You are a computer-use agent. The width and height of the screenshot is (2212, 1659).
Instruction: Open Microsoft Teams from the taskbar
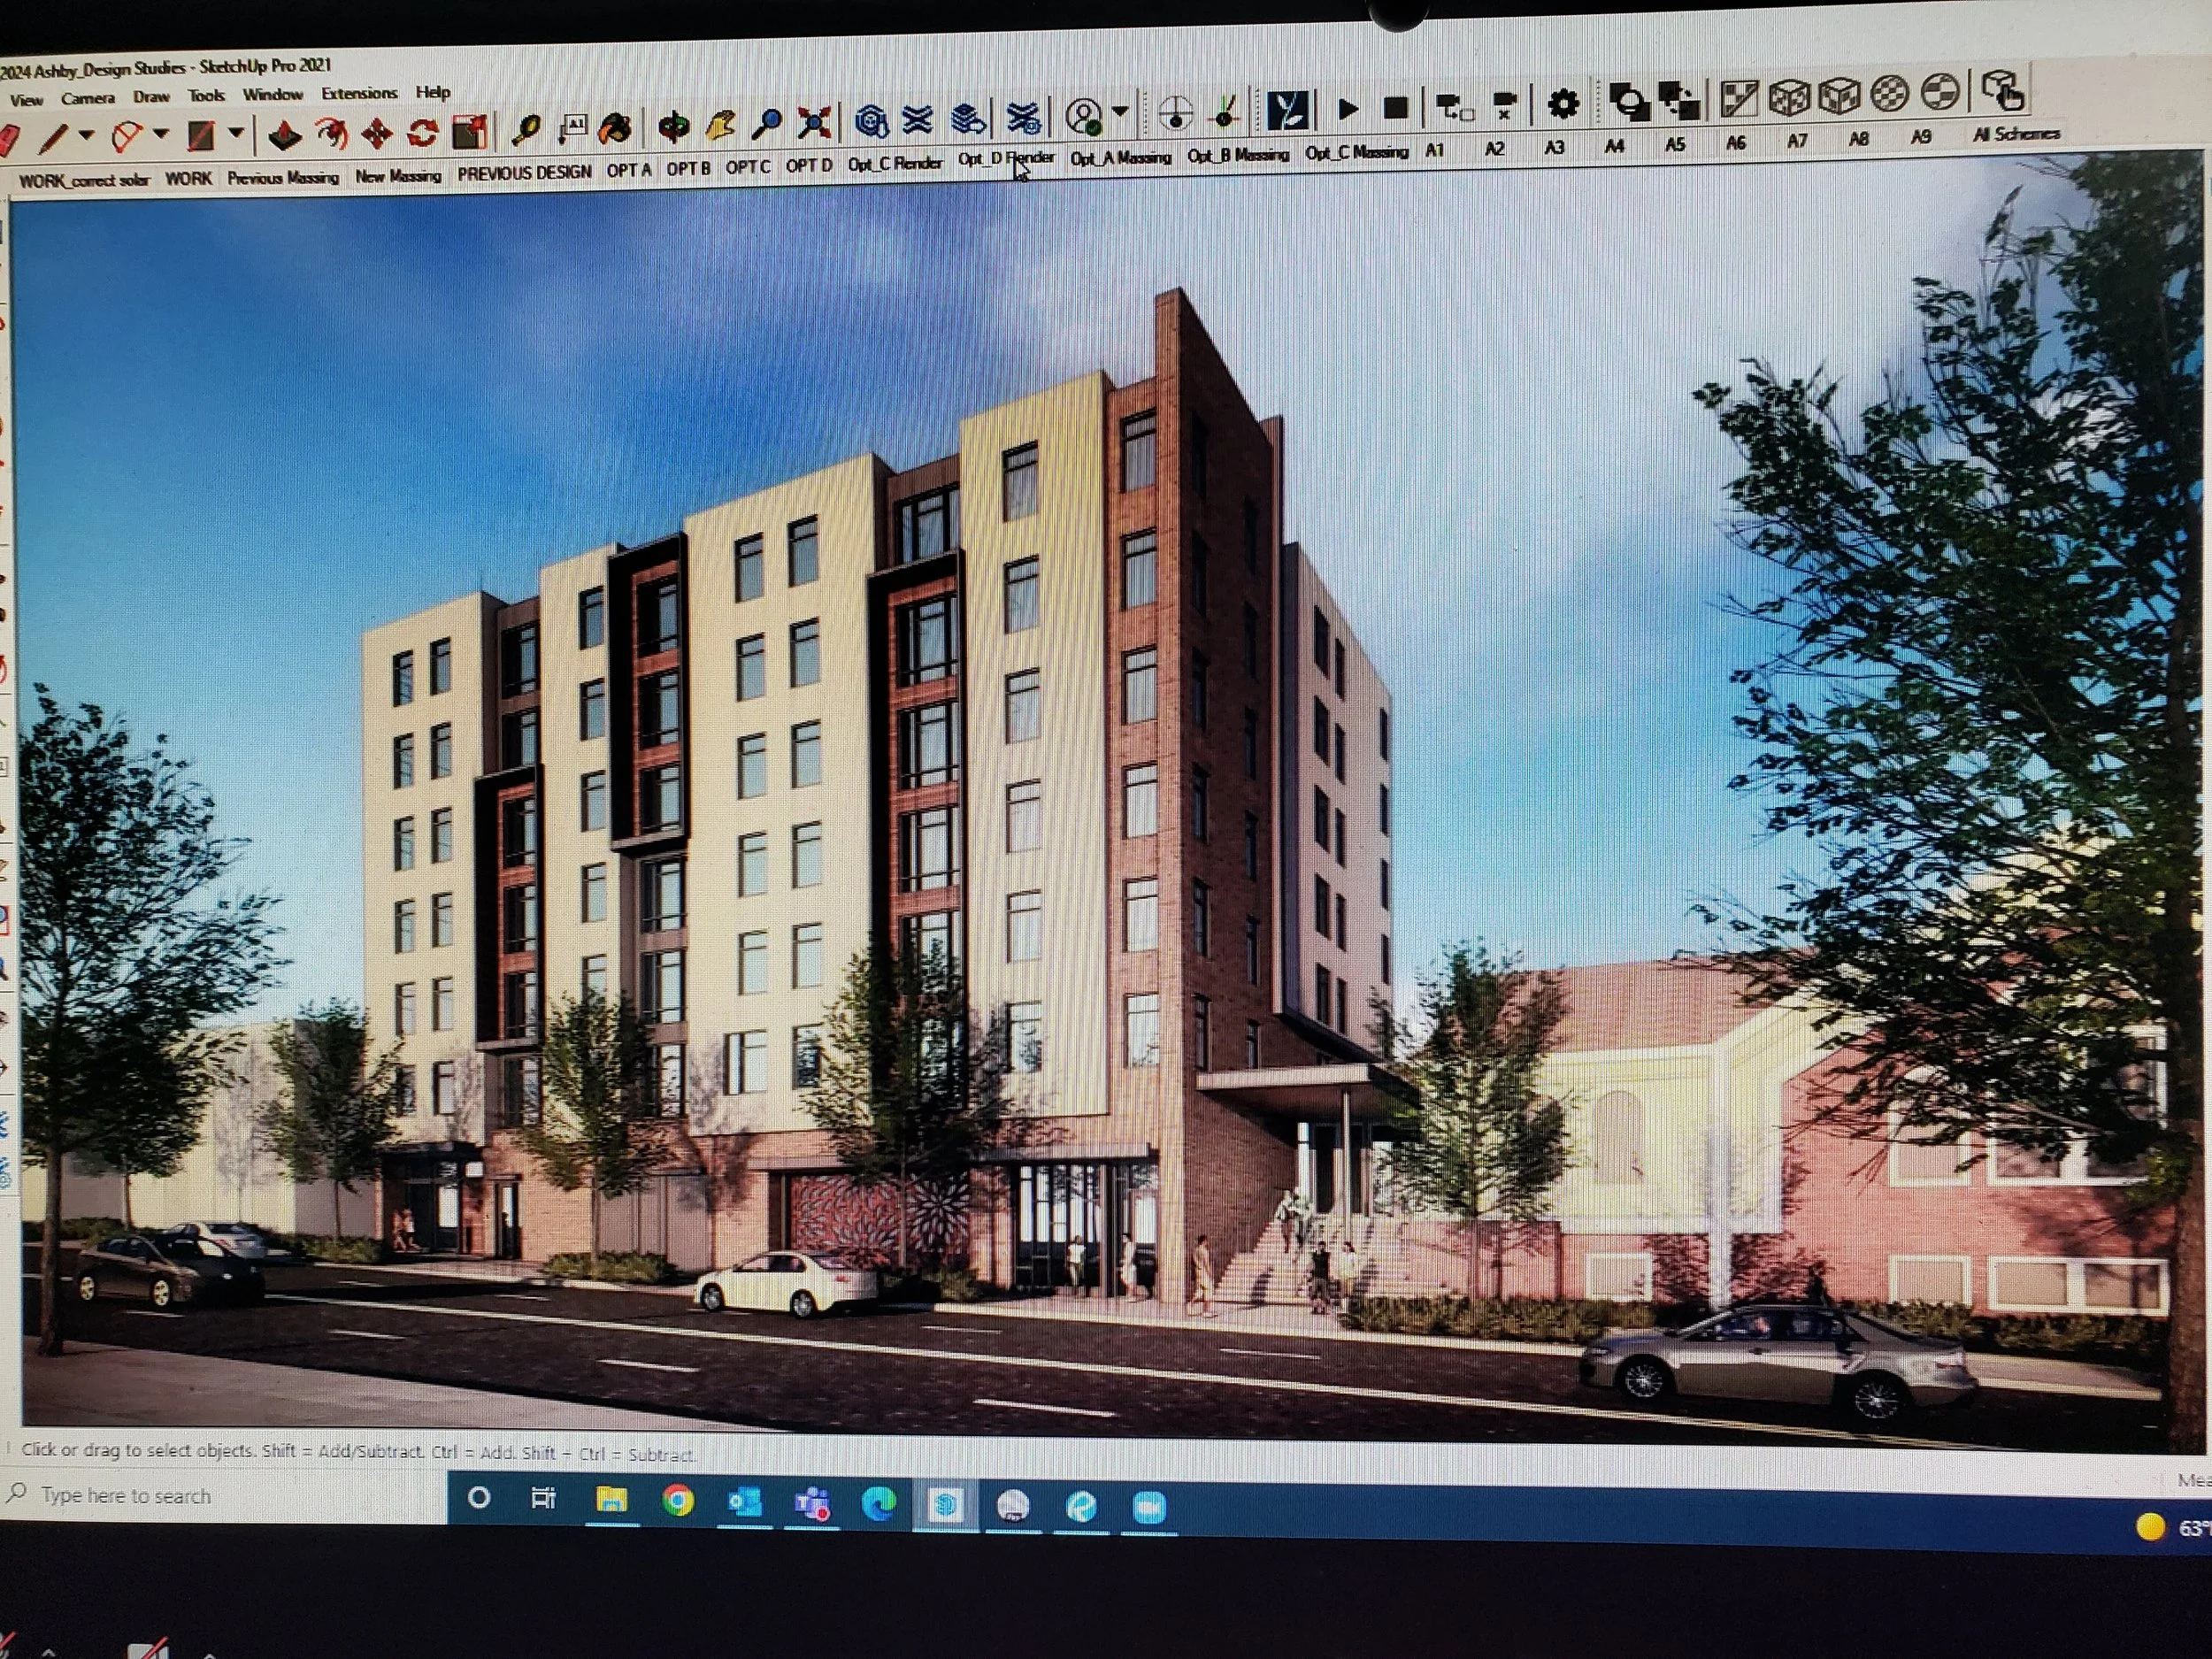pos(812,1503)
